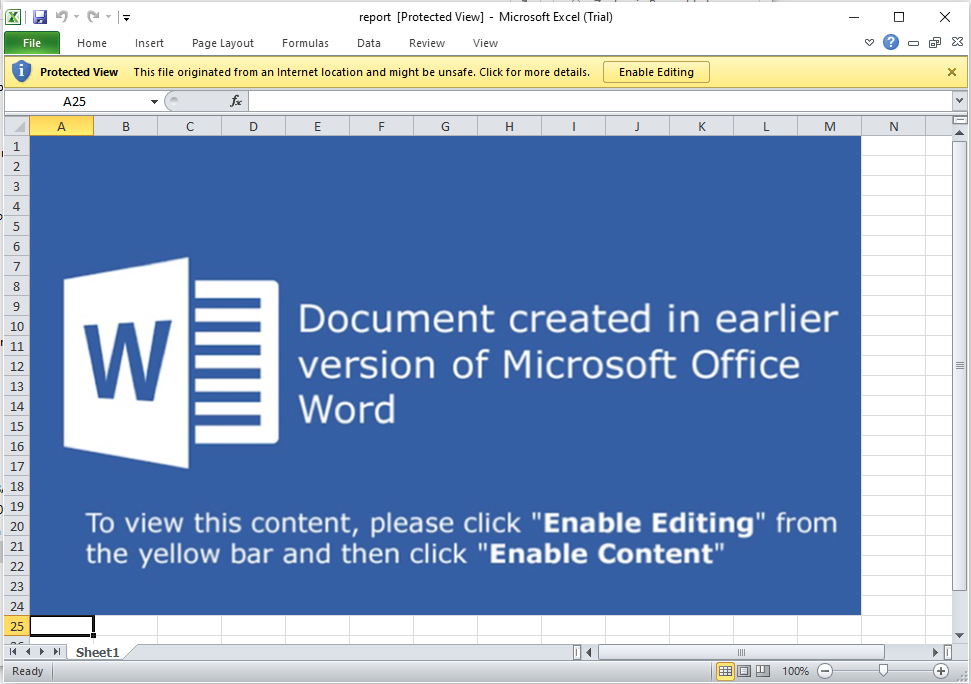Select column N header
This screenshot has height=684, width=971.
point(893,126)
